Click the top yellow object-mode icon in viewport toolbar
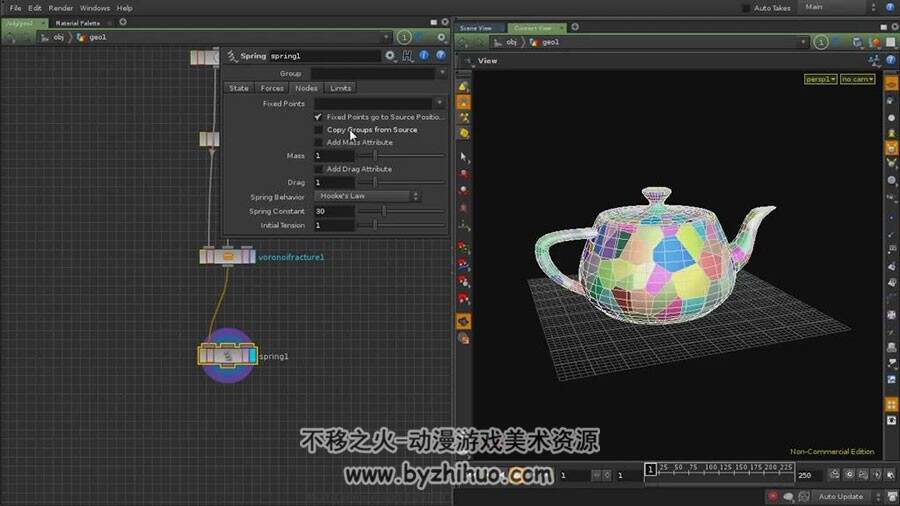This screenshot has width=900, height=506. point(464,87)
